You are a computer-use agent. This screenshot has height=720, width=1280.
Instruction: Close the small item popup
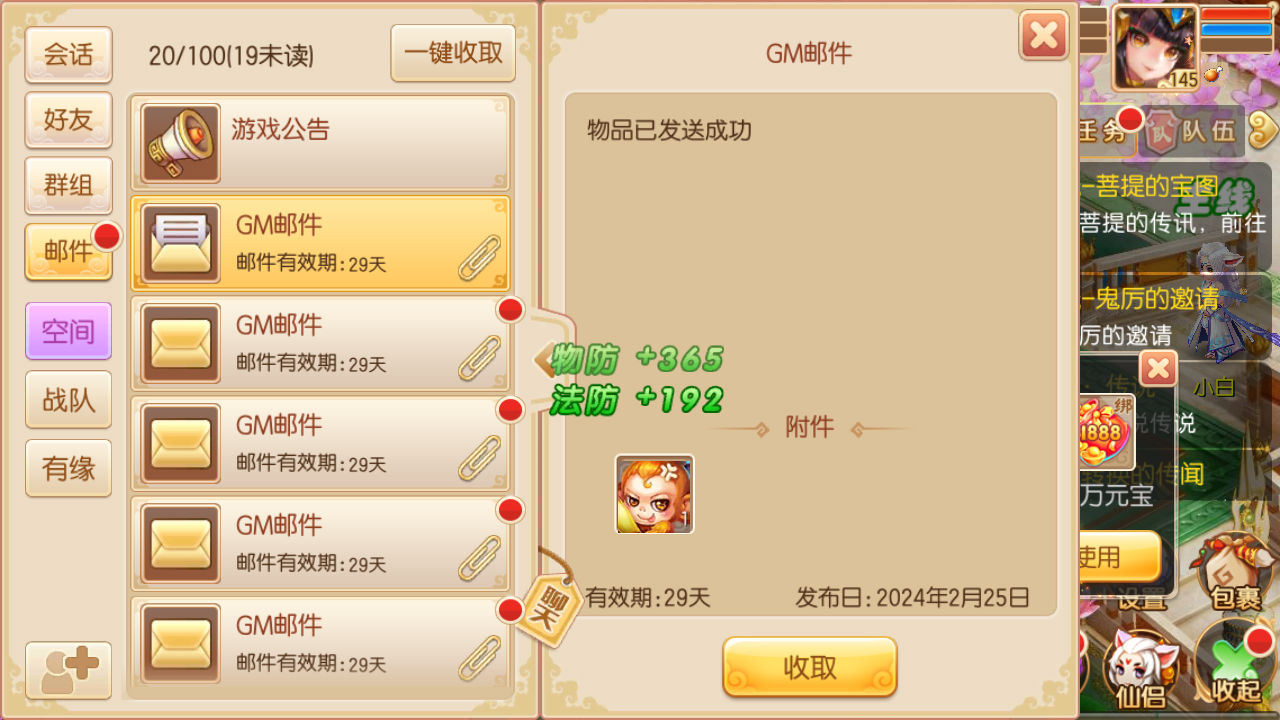pos(1158,369)
